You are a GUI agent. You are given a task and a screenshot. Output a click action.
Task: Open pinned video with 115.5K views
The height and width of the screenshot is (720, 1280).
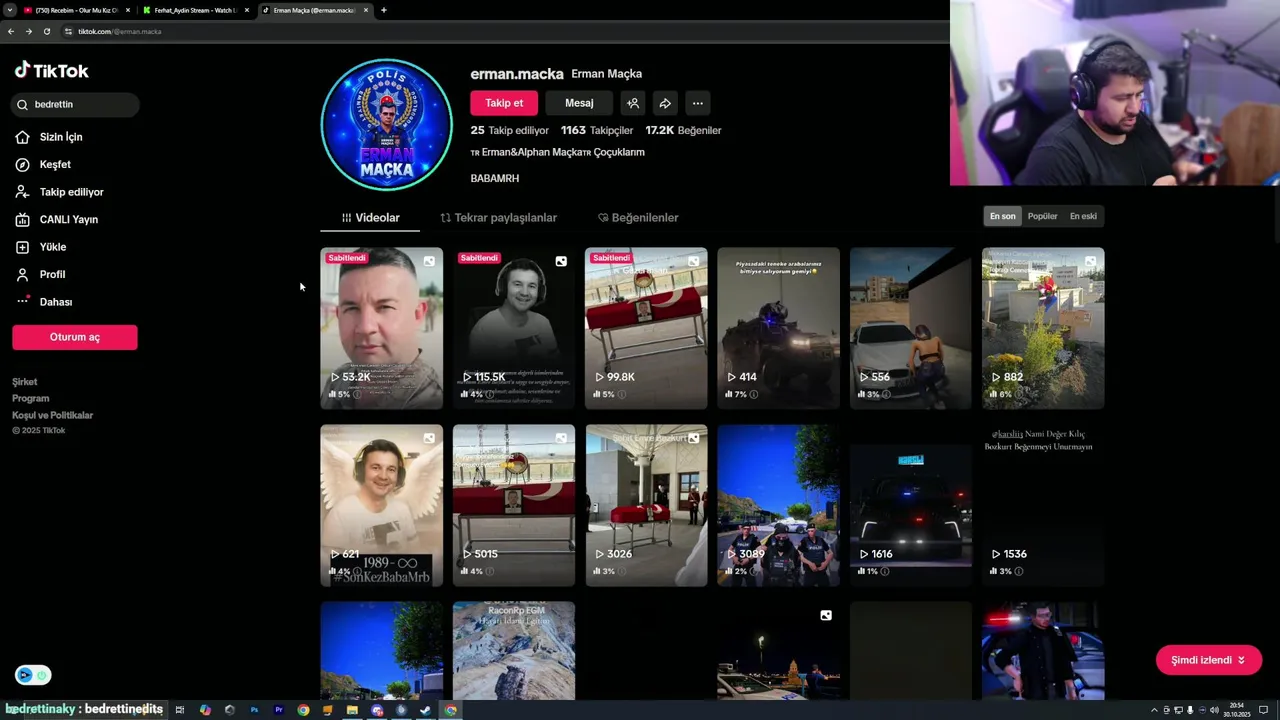514,328
